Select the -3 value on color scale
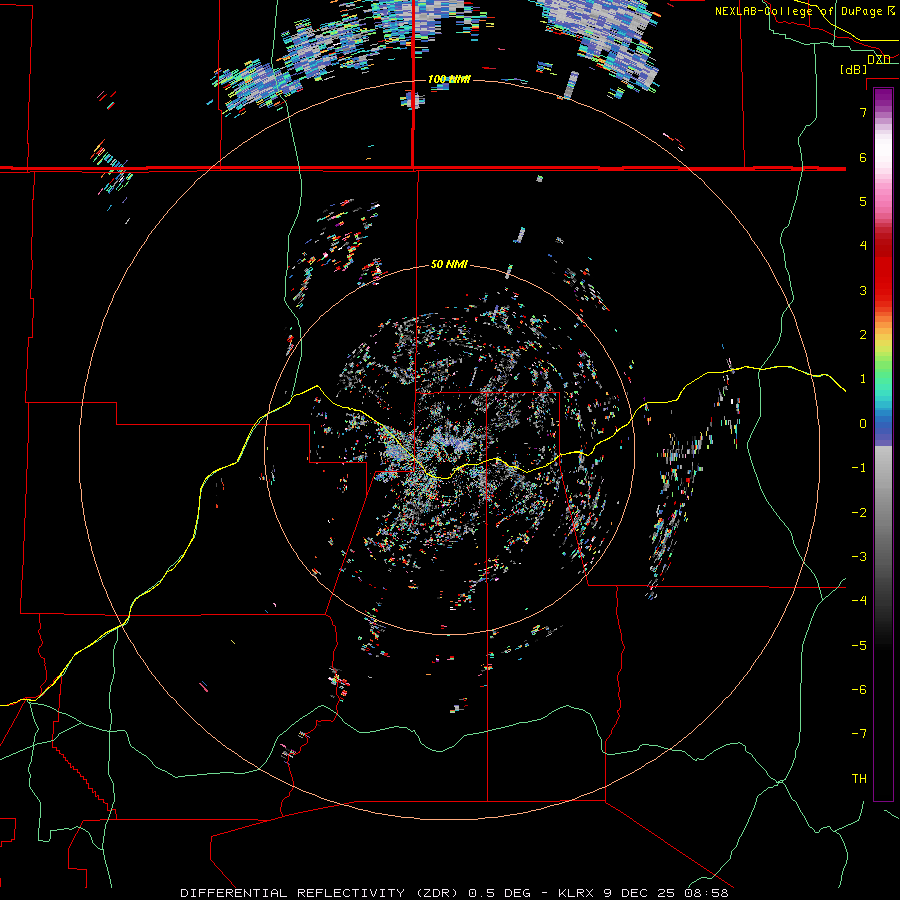 pyautogui.click(x=859, y=557)
